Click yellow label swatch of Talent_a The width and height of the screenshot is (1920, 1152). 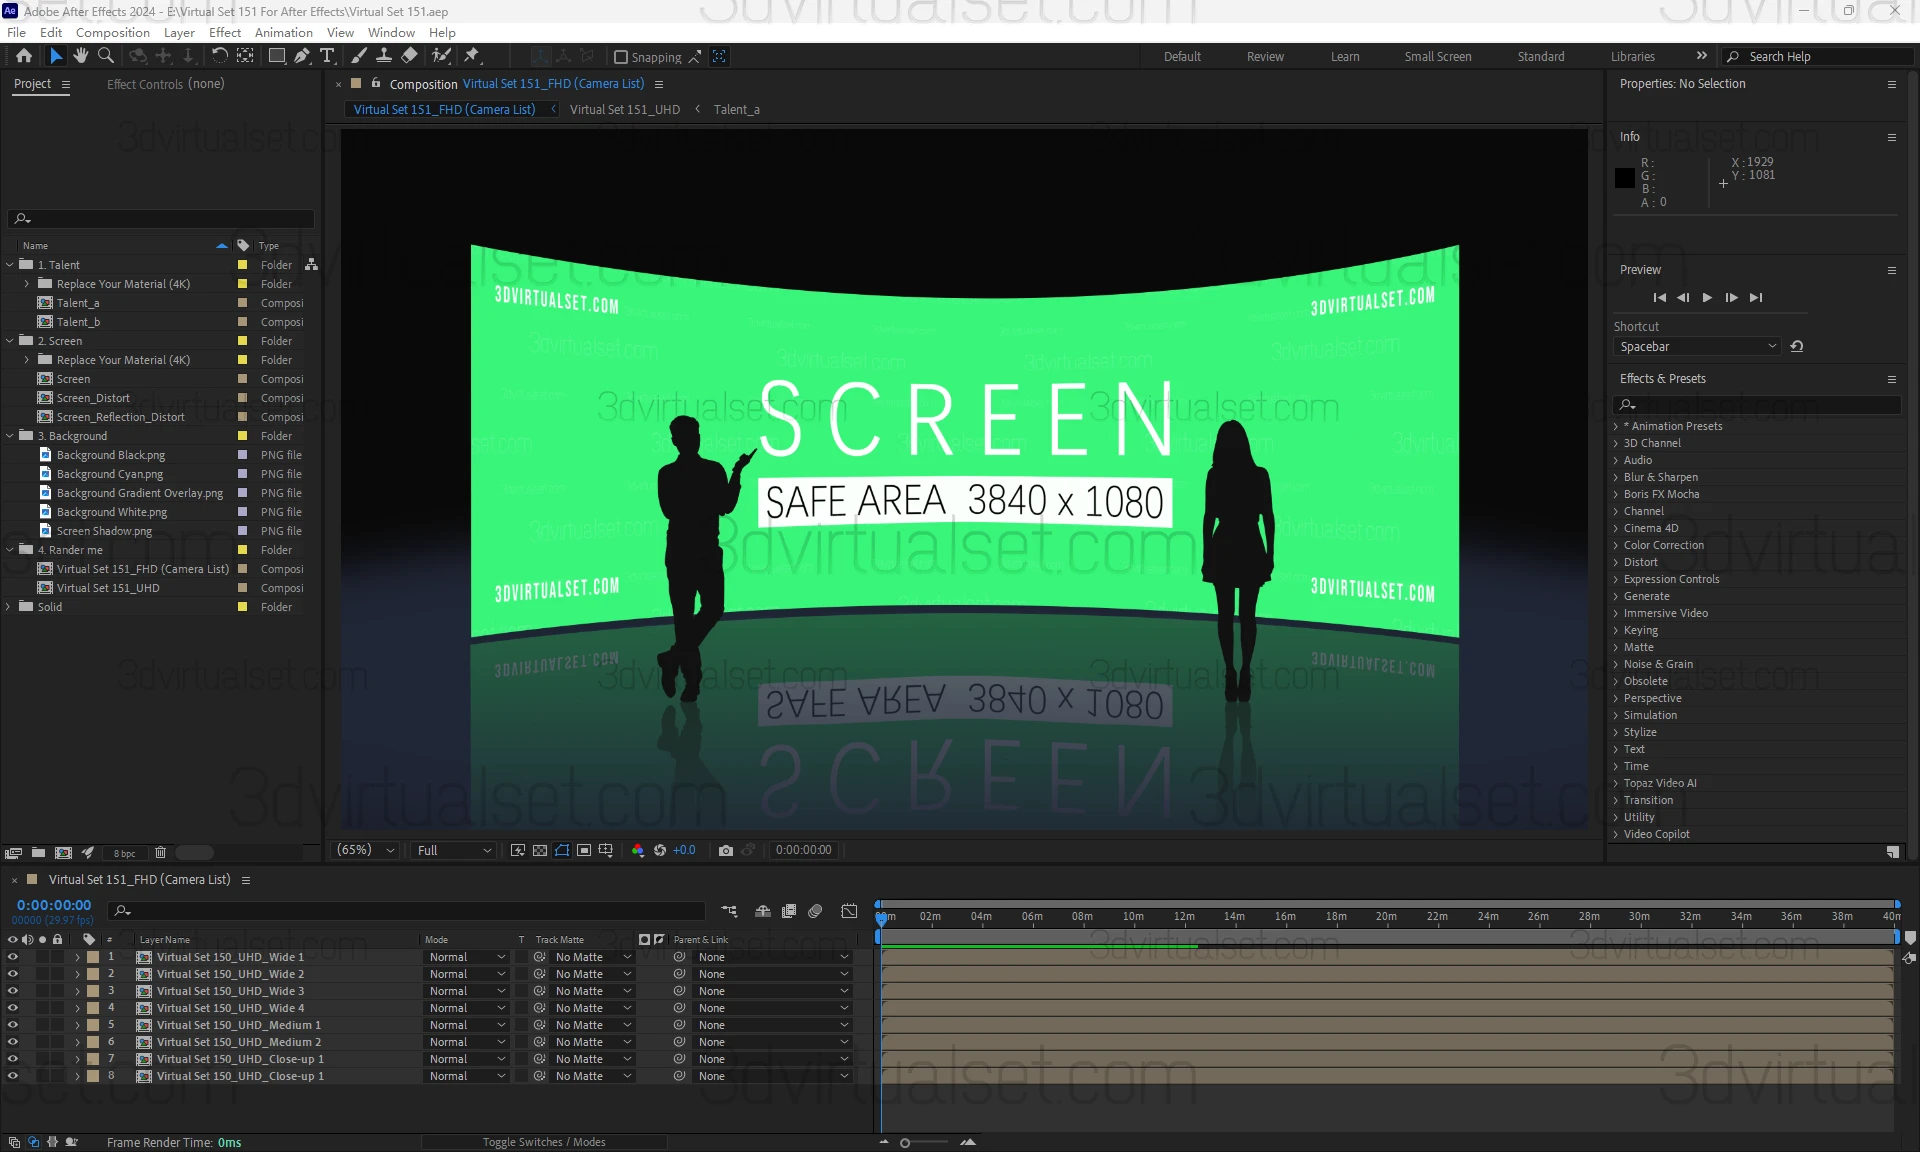pos(242,303)
